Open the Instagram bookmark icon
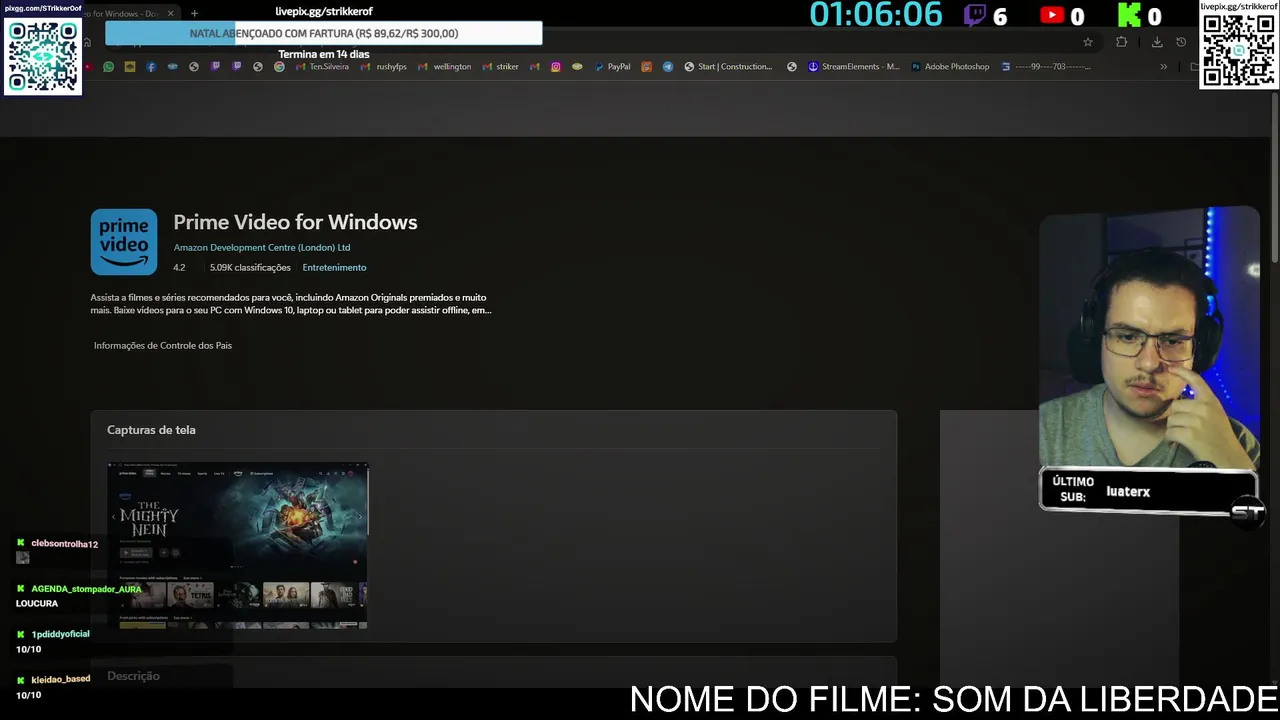 pyautogui.click(x=556, y=67)
